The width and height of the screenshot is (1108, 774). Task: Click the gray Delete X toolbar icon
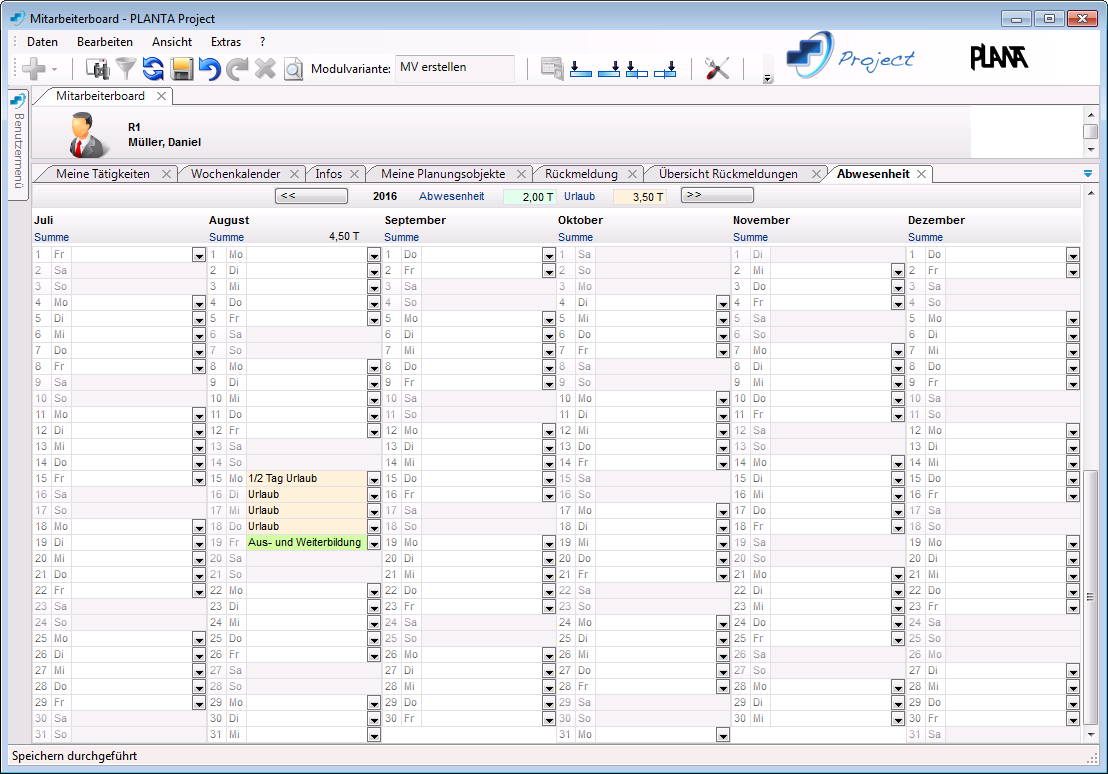pos(265,68)
